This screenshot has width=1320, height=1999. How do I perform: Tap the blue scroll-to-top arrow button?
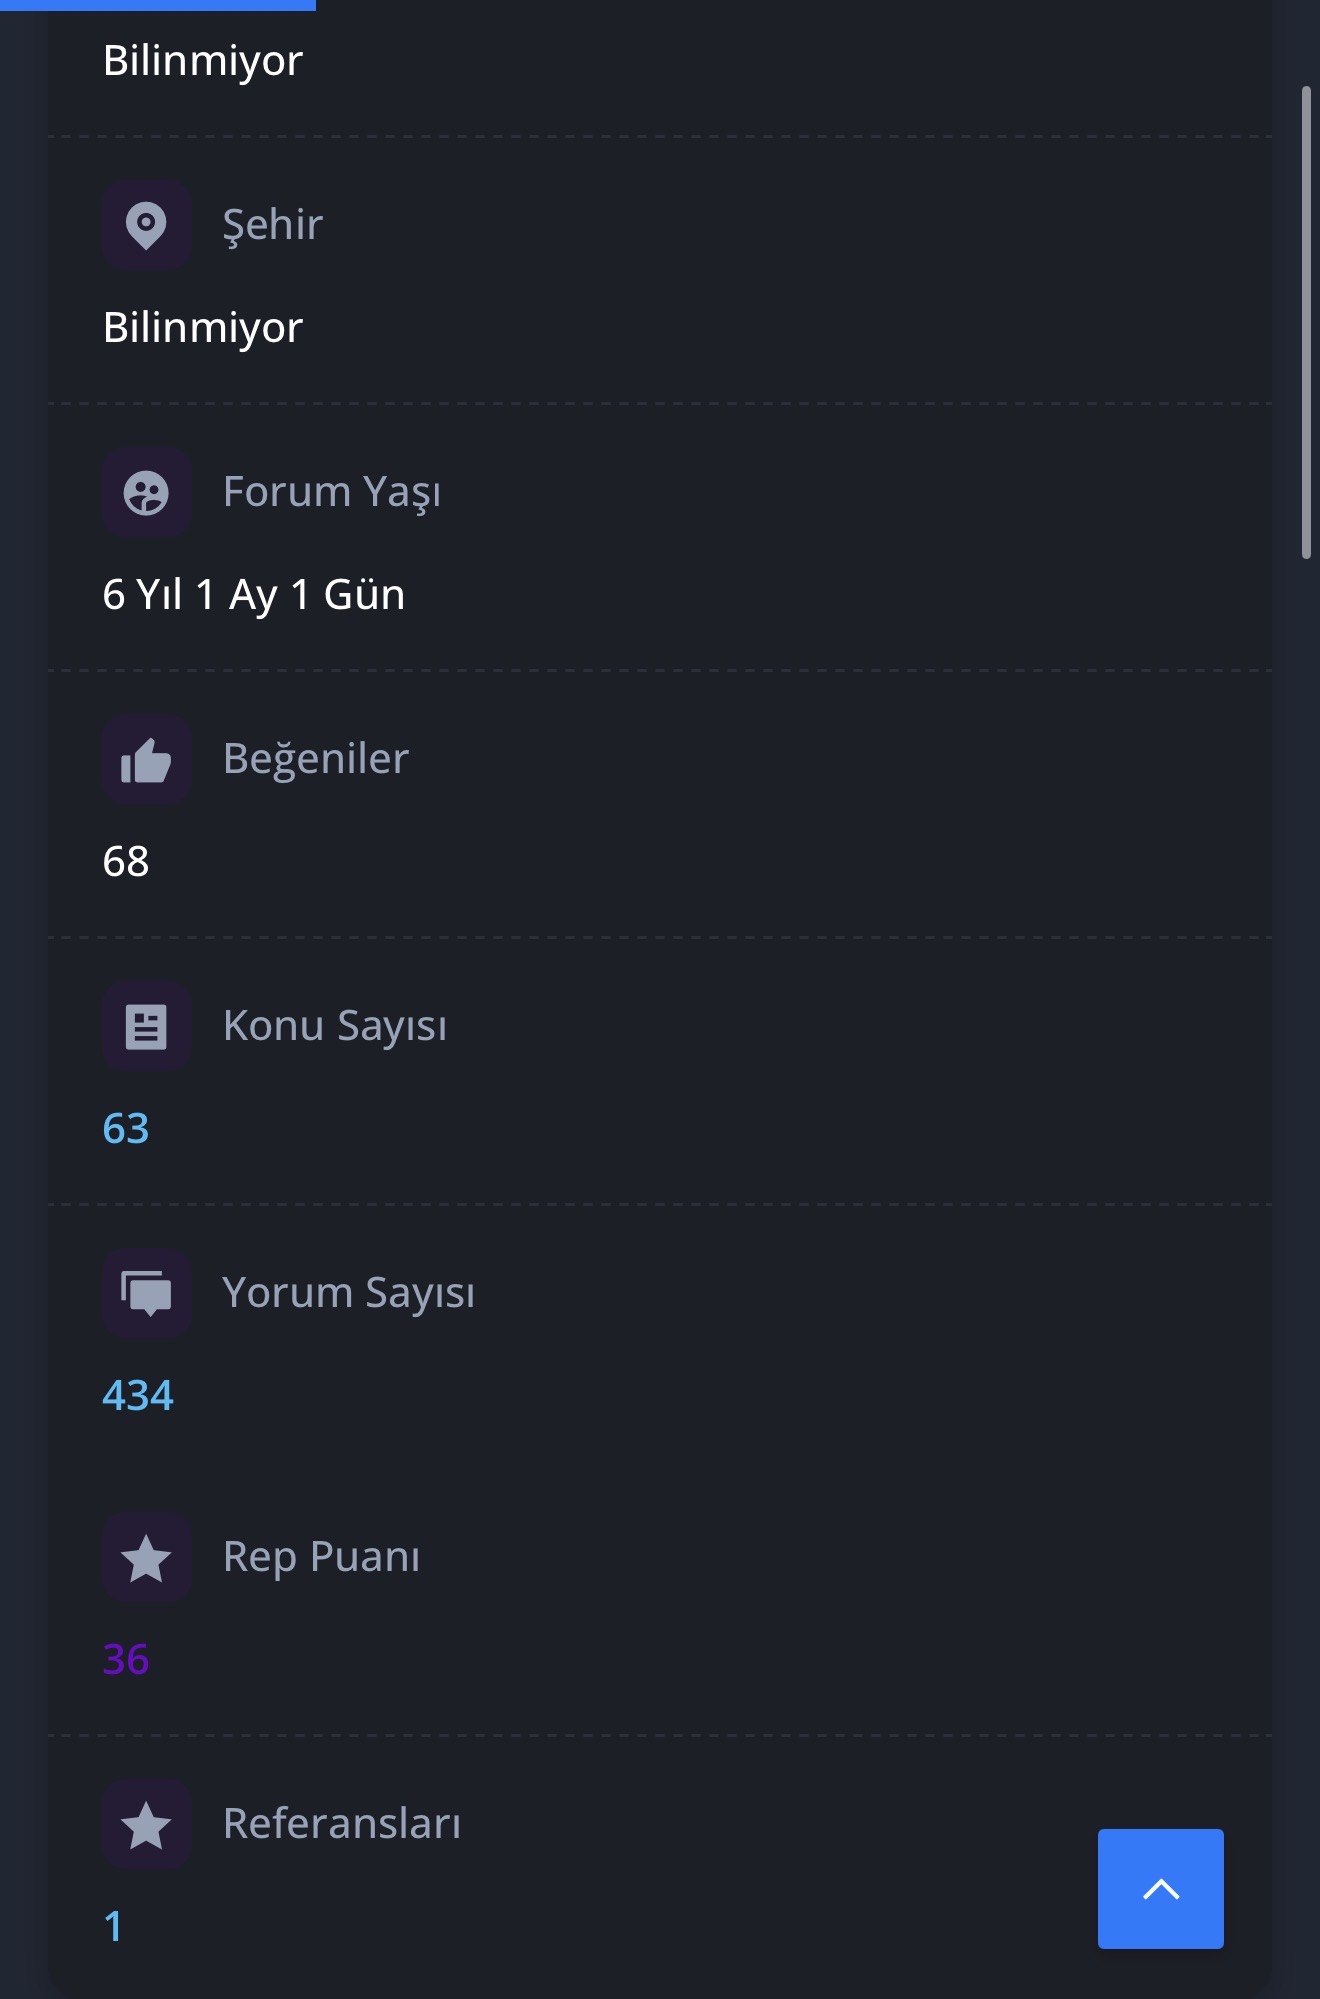1160,1889
